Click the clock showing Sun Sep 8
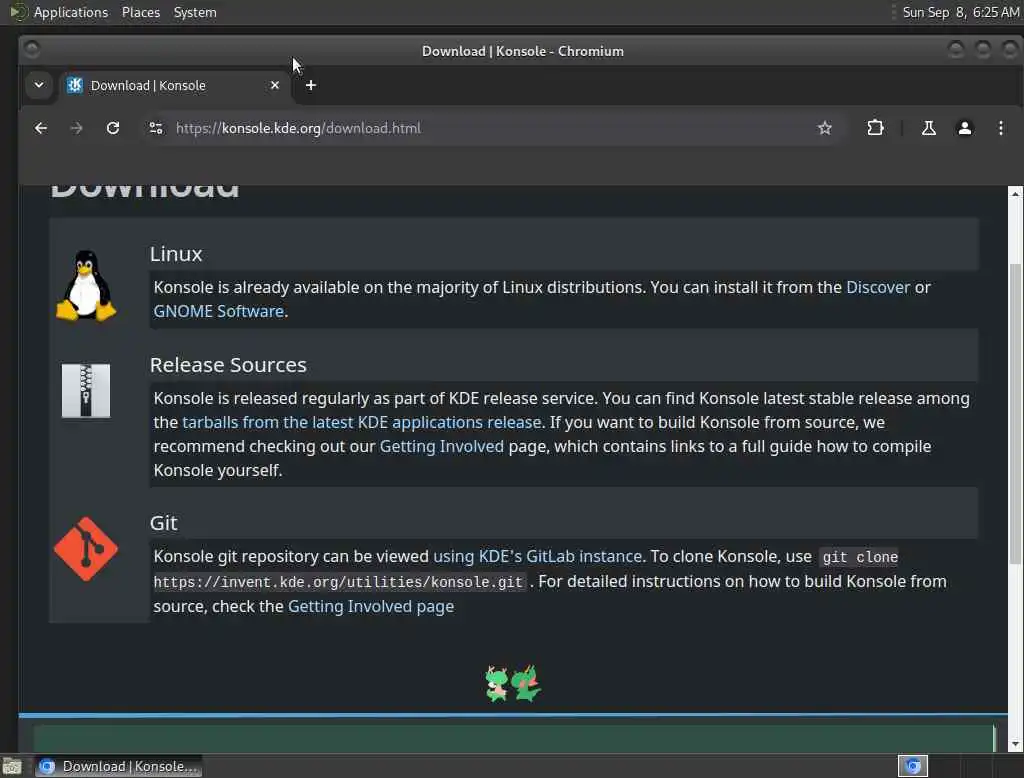 click(x=961, y=12)
